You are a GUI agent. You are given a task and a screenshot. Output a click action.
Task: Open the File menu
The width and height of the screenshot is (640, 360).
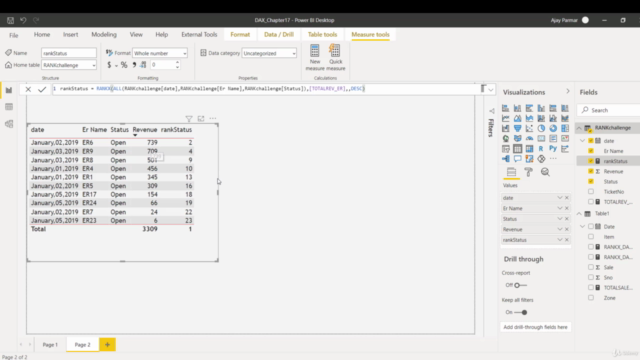pos(13,35)
